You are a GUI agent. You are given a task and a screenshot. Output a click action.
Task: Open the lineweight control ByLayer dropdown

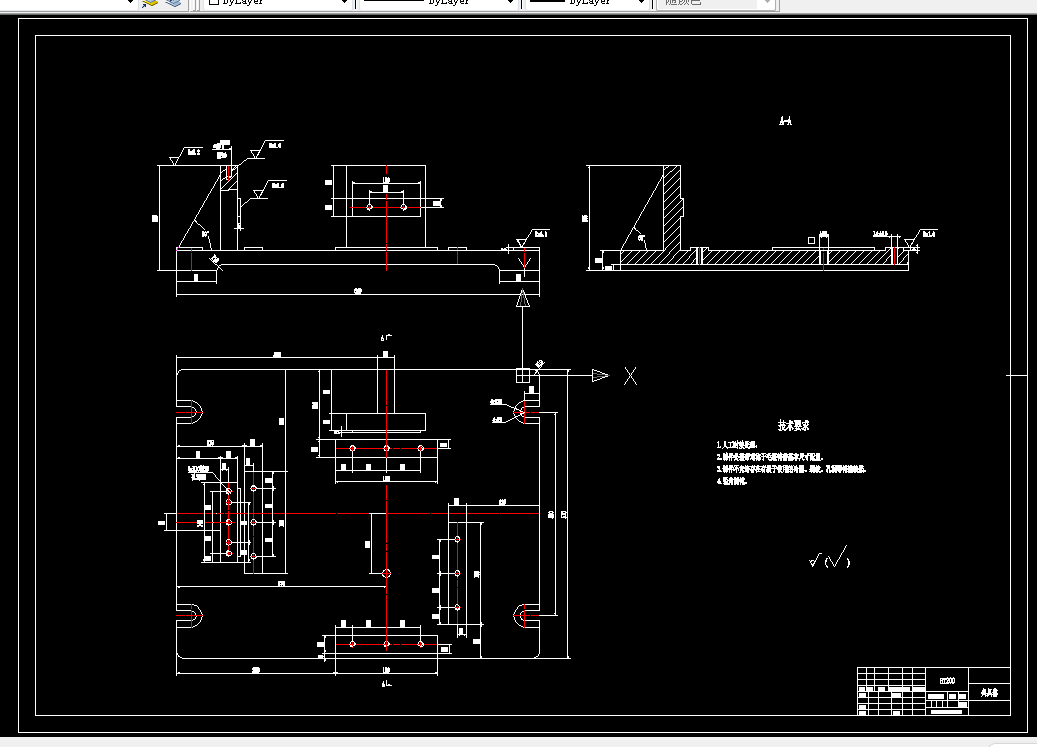pos(586,3)
